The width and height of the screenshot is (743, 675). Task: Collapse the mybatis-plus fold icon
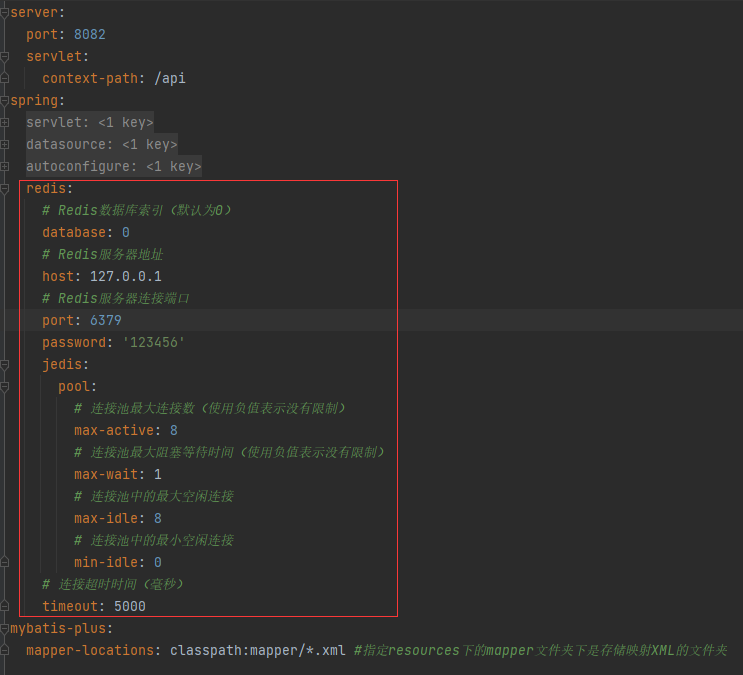click(x=4, y=629)
